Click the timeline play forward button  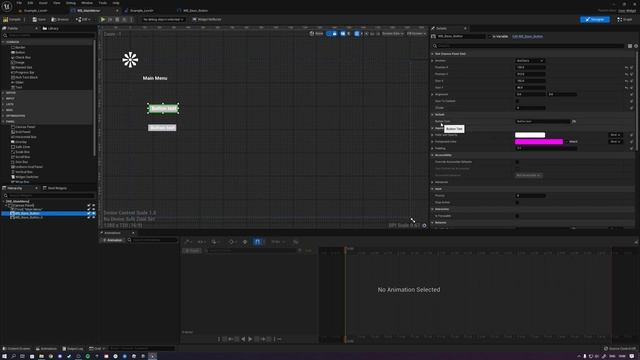pyautogui.click(x=250, y=339)
